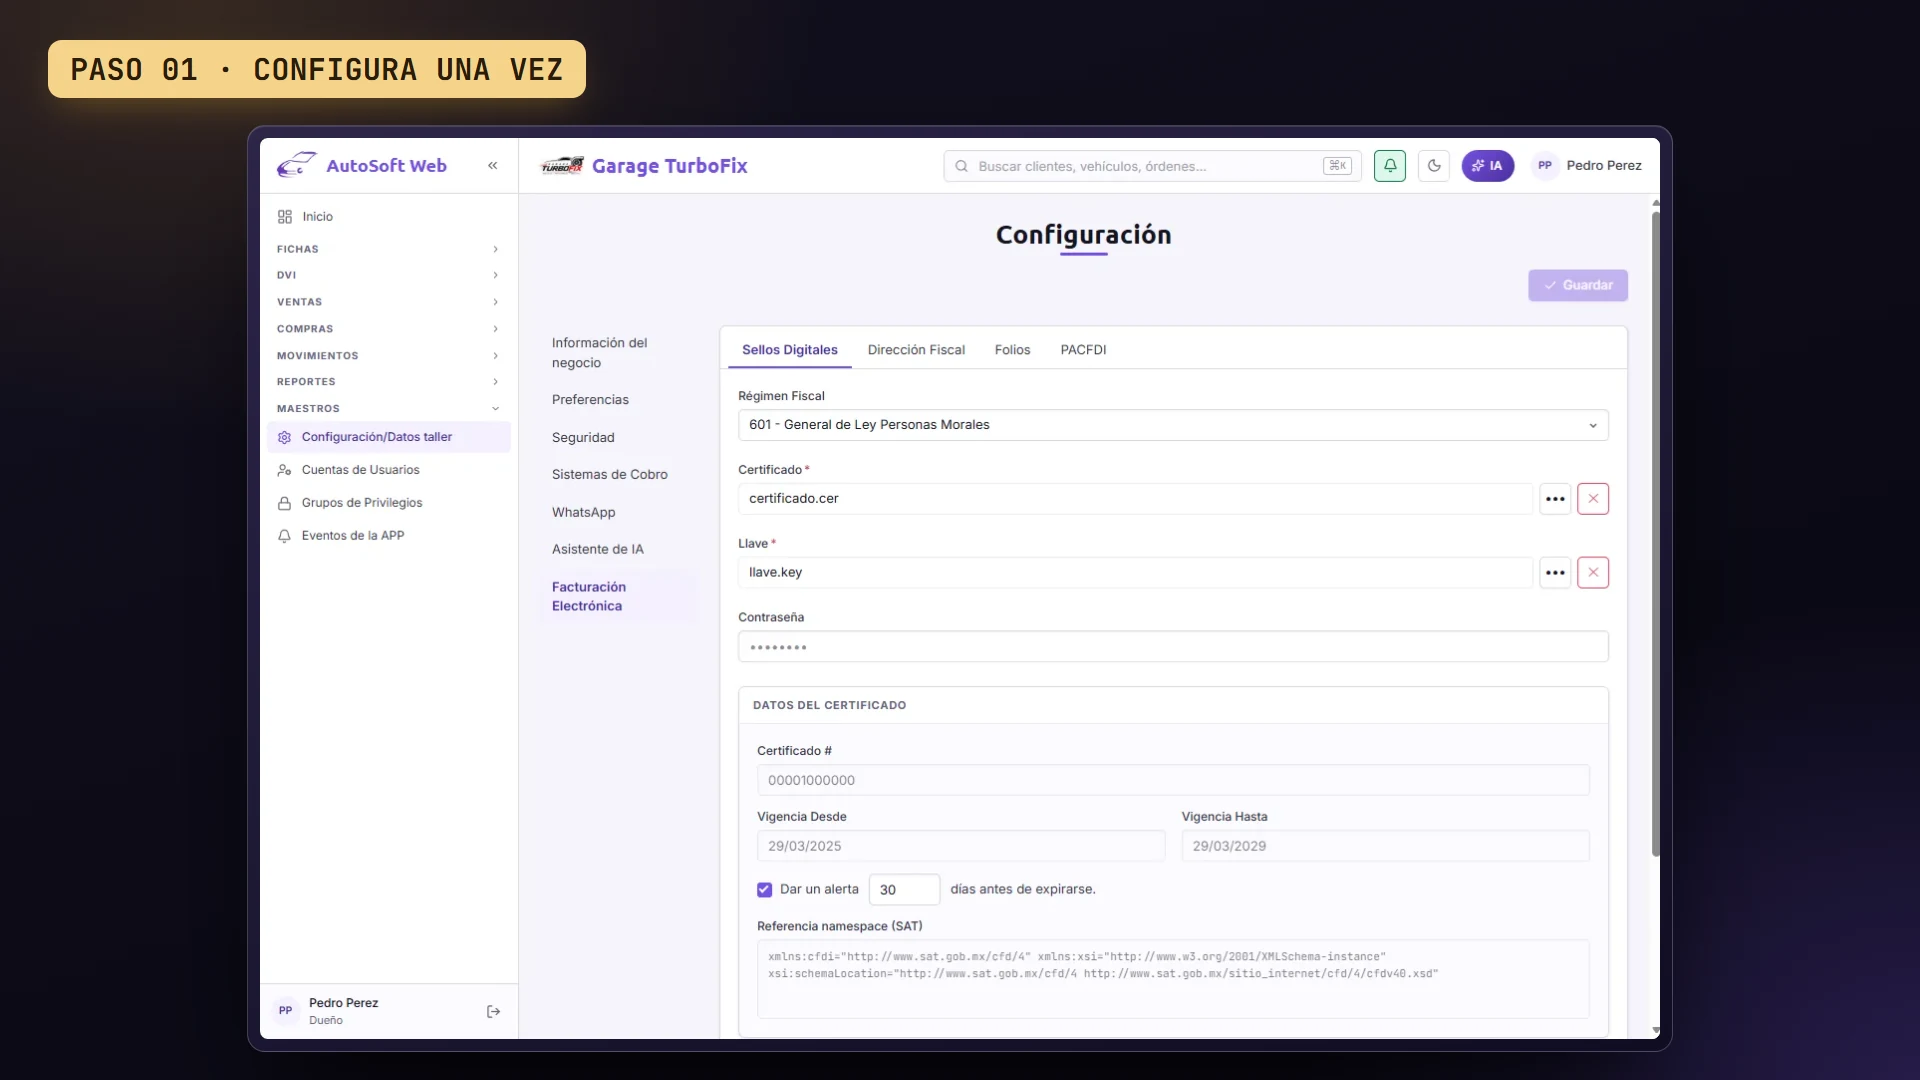This screenshot has width=1920, height=1080.
Task: Click the Garage TurboFix logo
Action: point(562,166)
